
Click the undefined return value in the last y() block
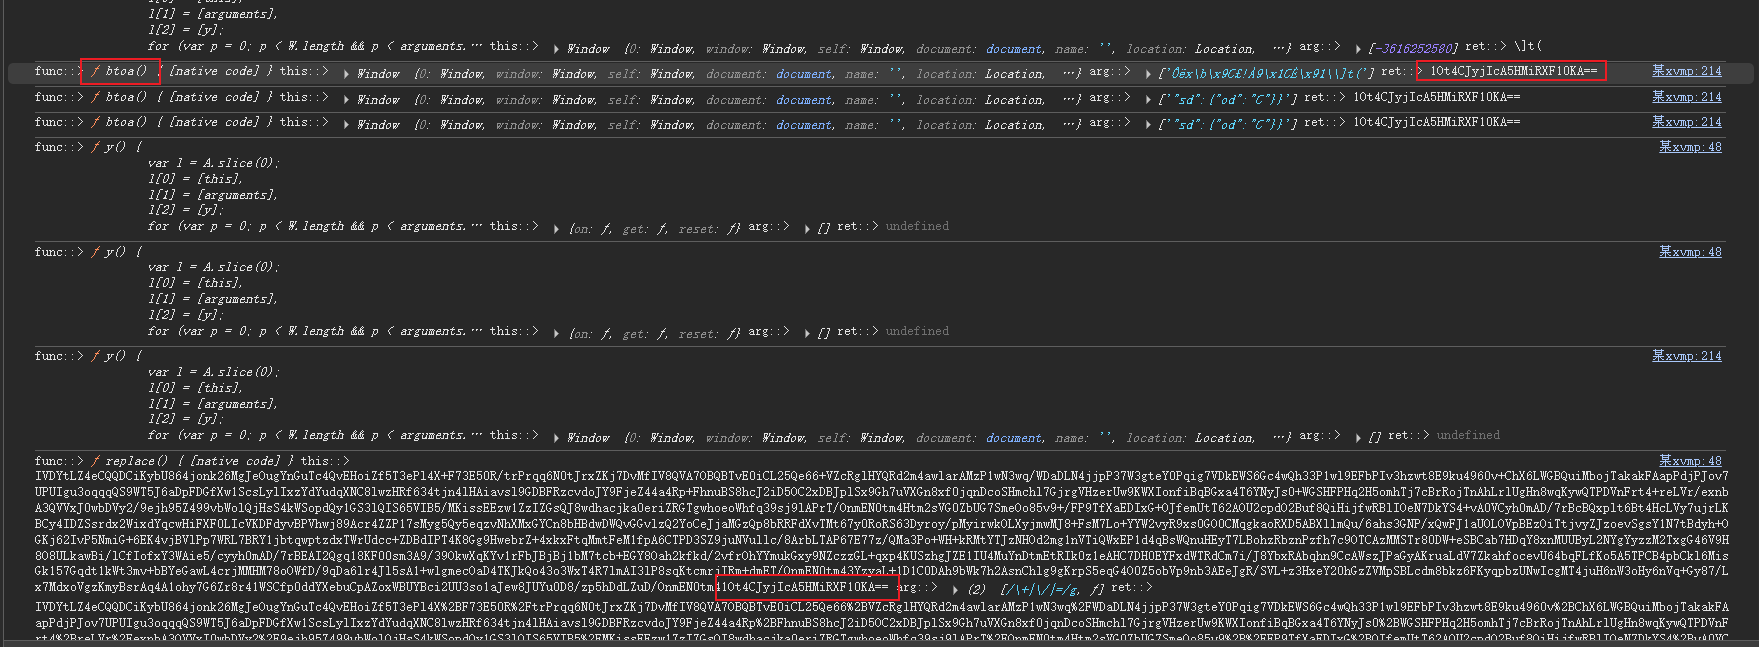pos(1468,435)
